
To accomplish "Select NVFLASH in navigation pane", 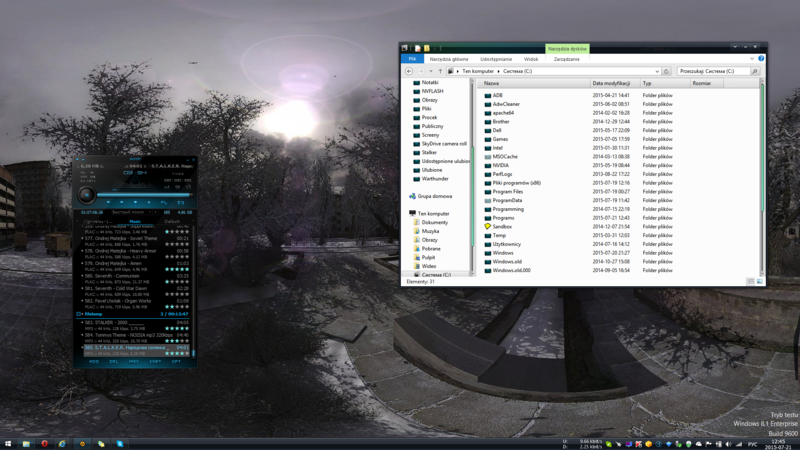I will coord(432,91).
